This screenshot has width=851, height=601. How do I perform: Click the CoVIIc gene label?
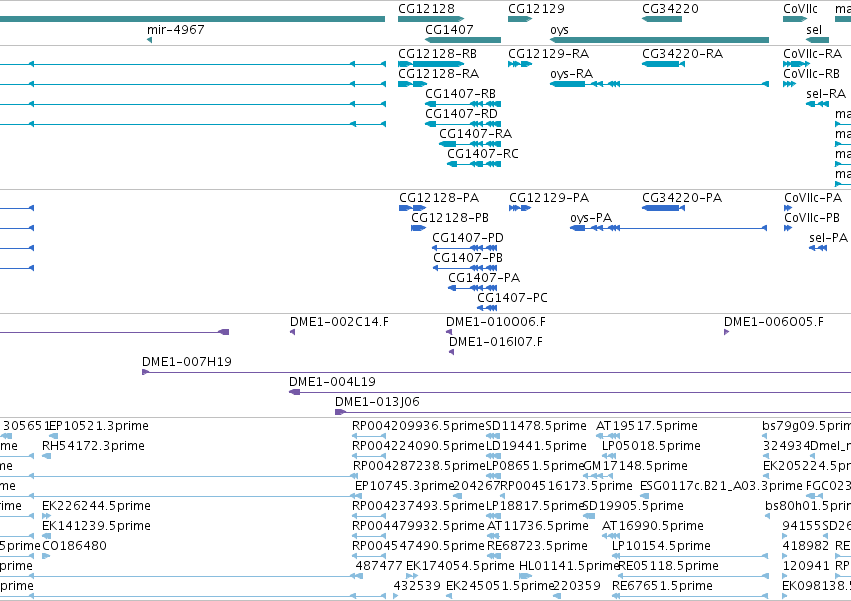click(800, 9)
